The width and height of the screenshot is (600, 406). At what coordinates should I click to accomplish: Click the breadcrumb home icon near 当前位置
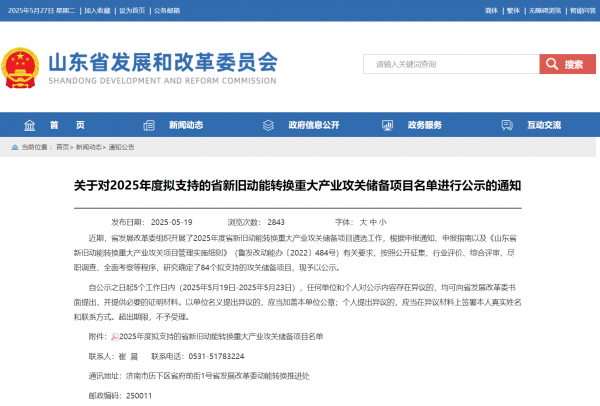pos(15,147)
